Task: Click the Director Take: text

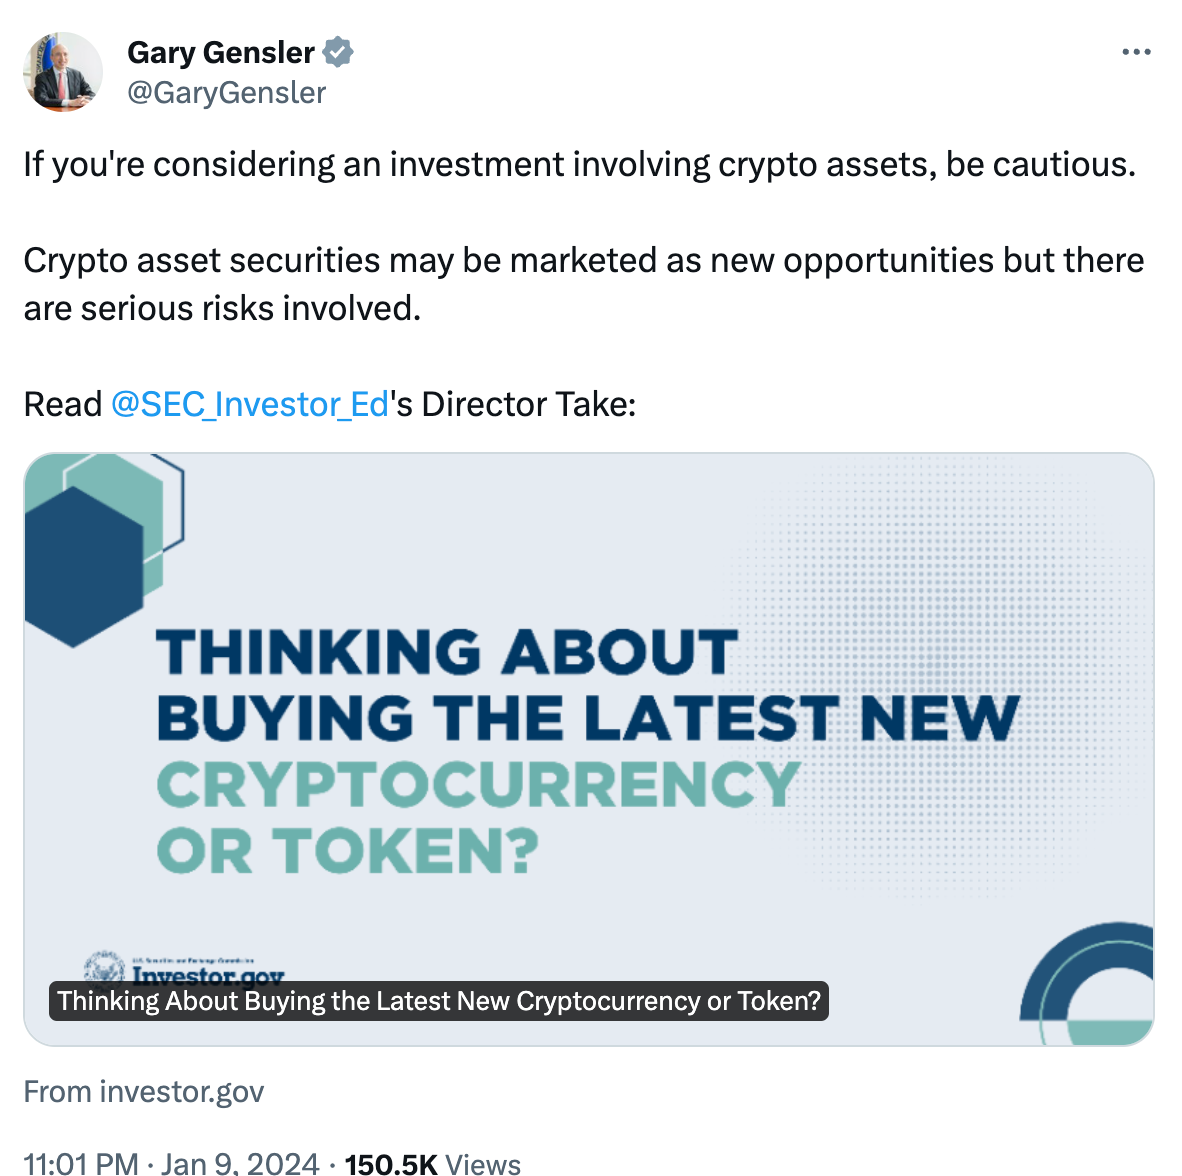Action: [529, 404]
